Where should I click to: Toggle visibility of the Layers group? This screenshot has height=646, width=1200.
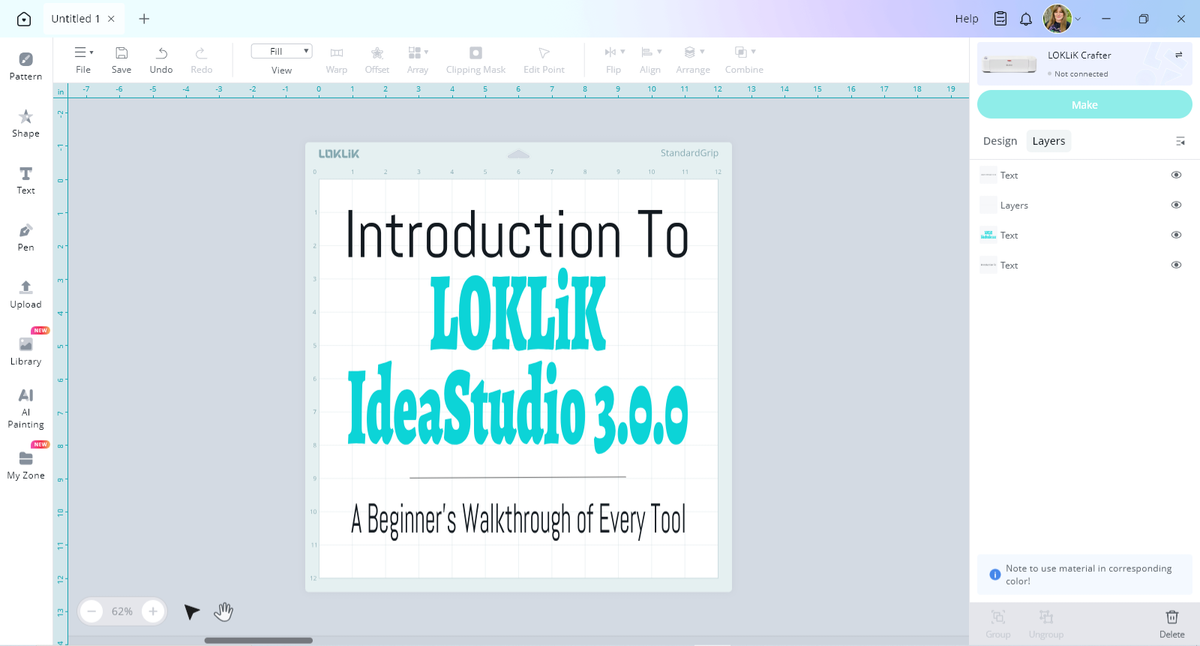[x=1176, y=205]
